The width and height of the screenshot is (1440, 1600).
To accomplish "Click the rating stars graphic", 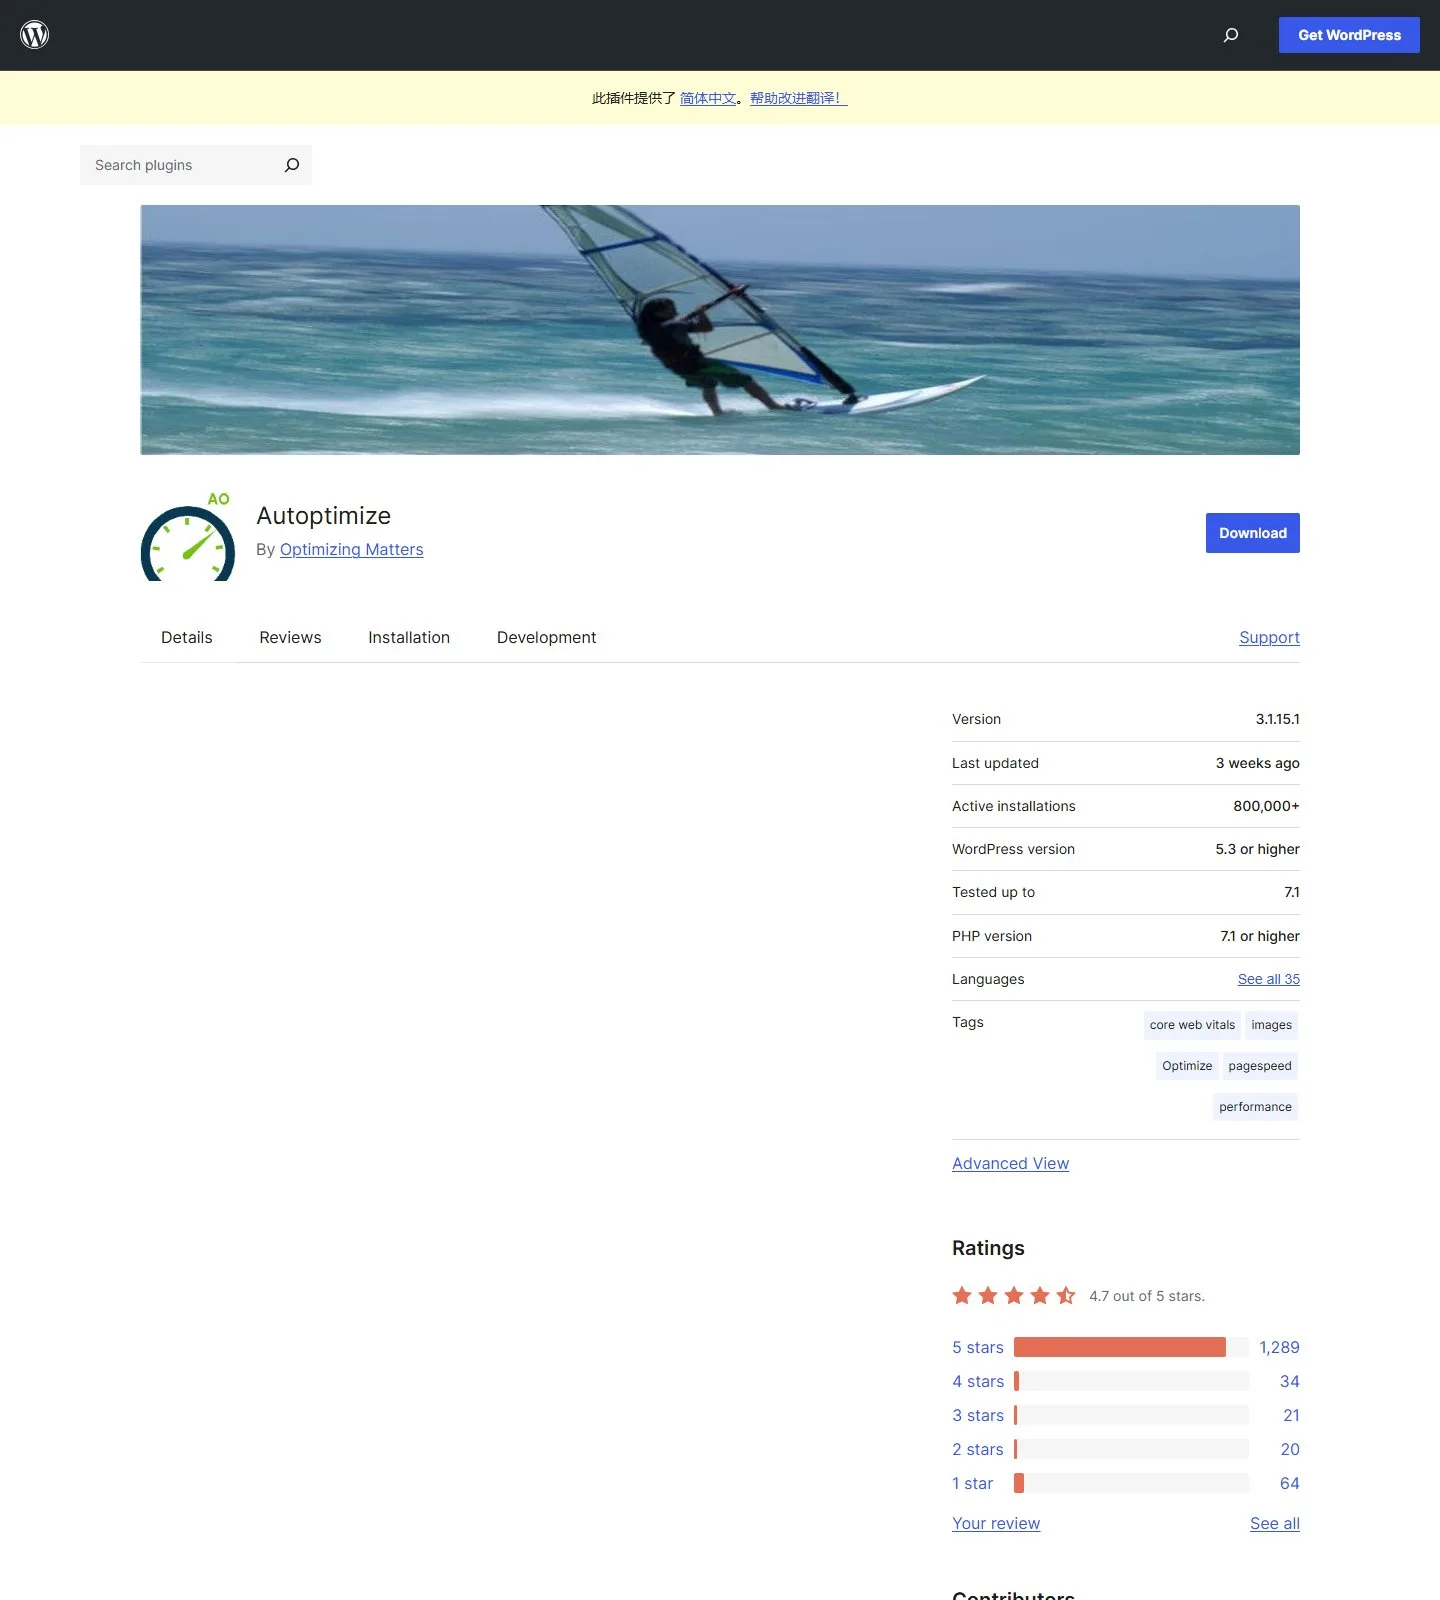I will 1014,1296.
